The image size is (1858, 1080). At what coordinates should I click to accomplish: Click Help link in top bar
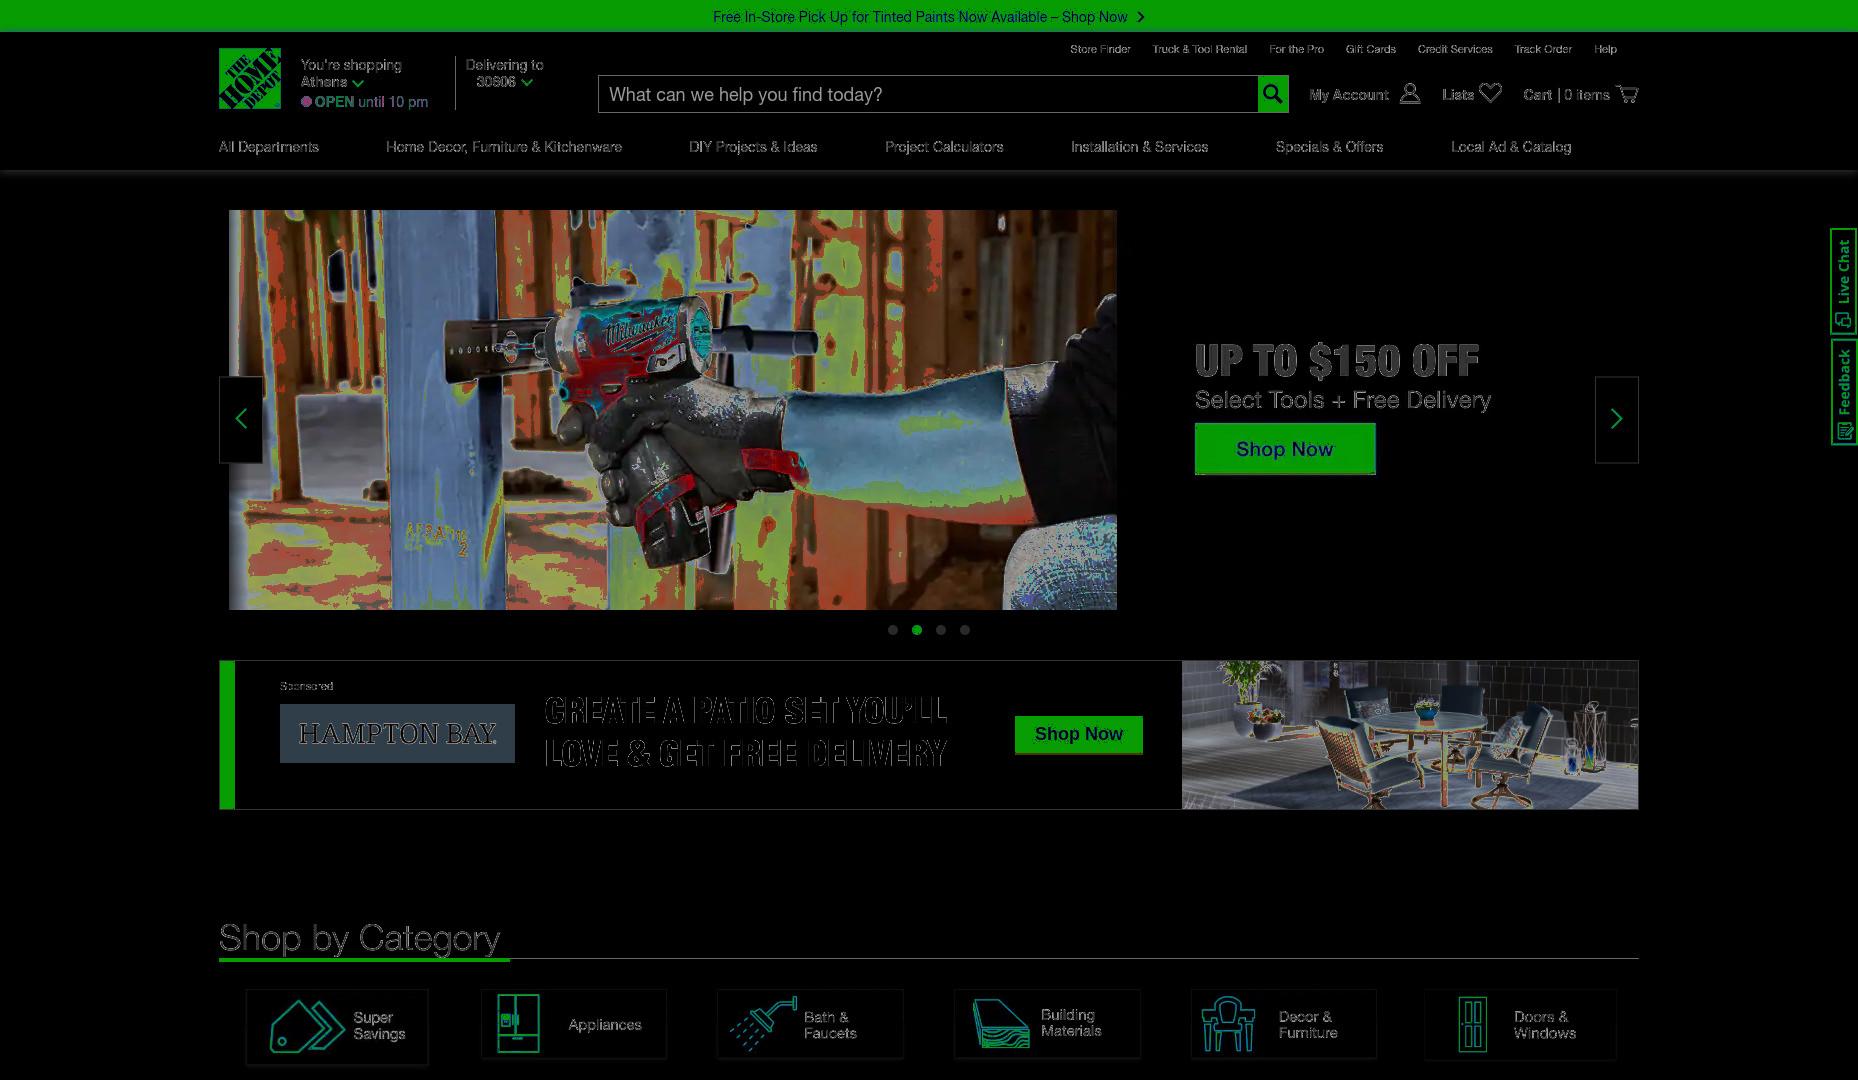[1605, 49]
